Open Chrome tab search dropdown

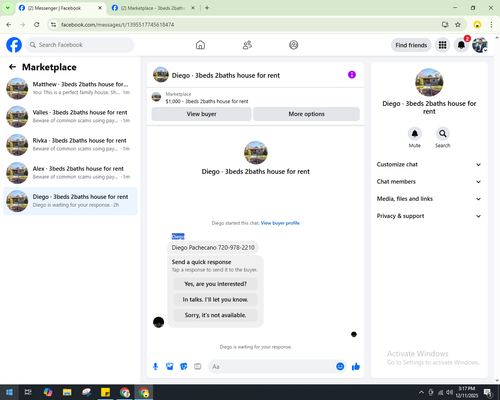(7, 8)
